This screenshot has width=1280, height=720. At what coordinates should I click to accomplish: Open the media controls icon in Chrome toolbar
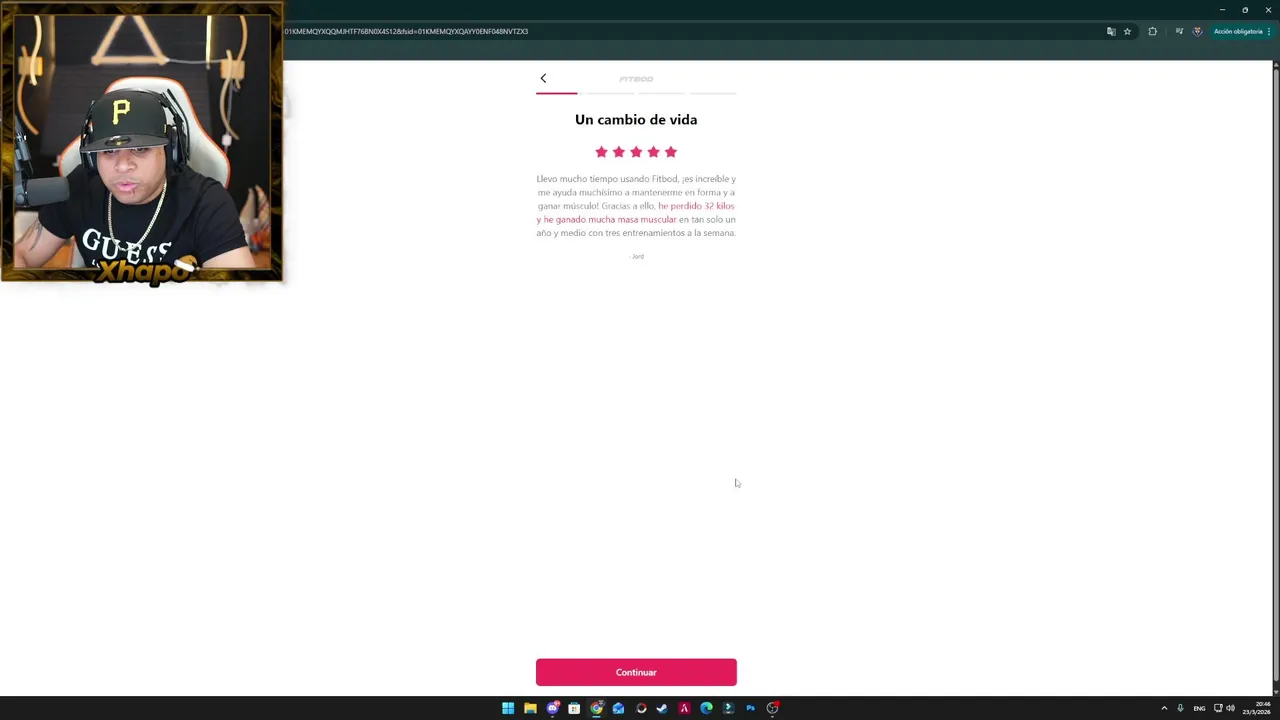[1179, 31]
